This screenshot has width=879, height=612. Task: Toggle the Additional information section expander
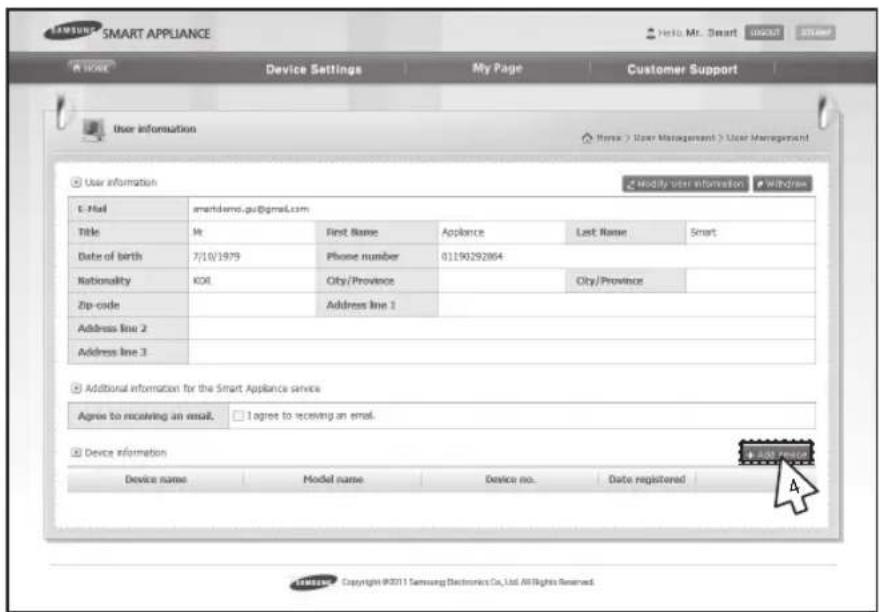click(x=74, y=388)
